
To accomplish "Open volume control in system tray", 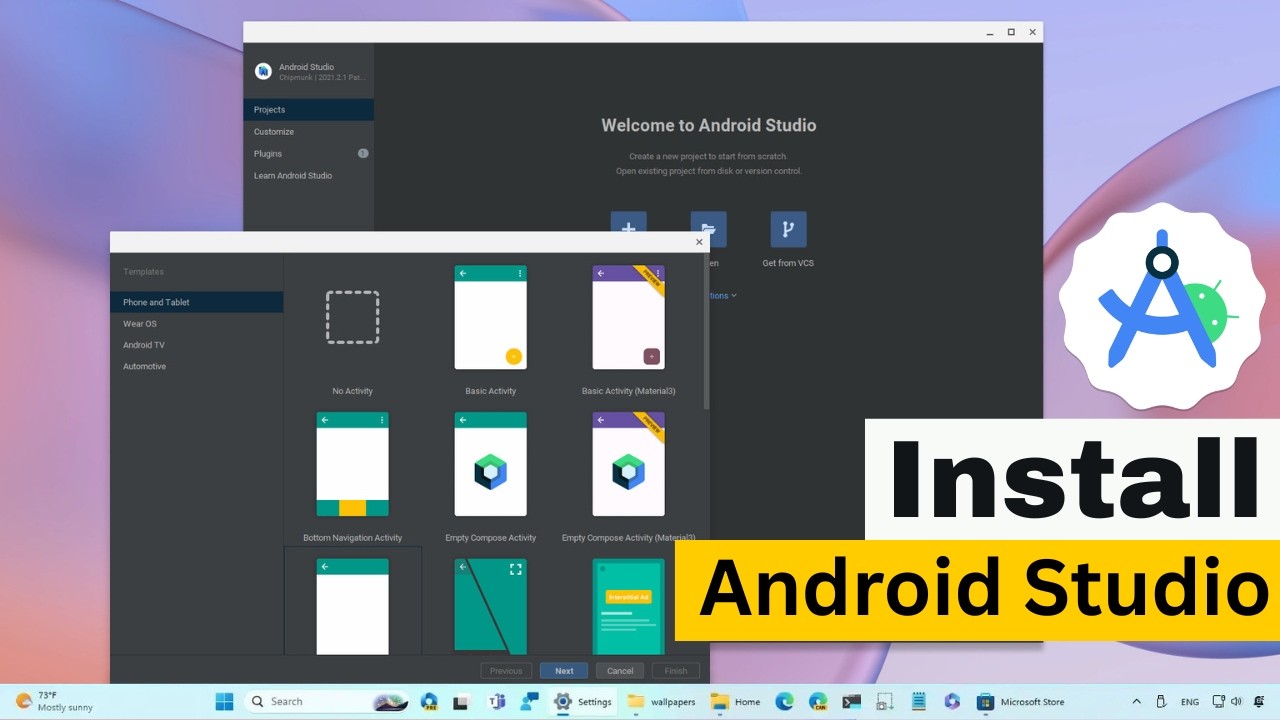I will pos(1237,701).
